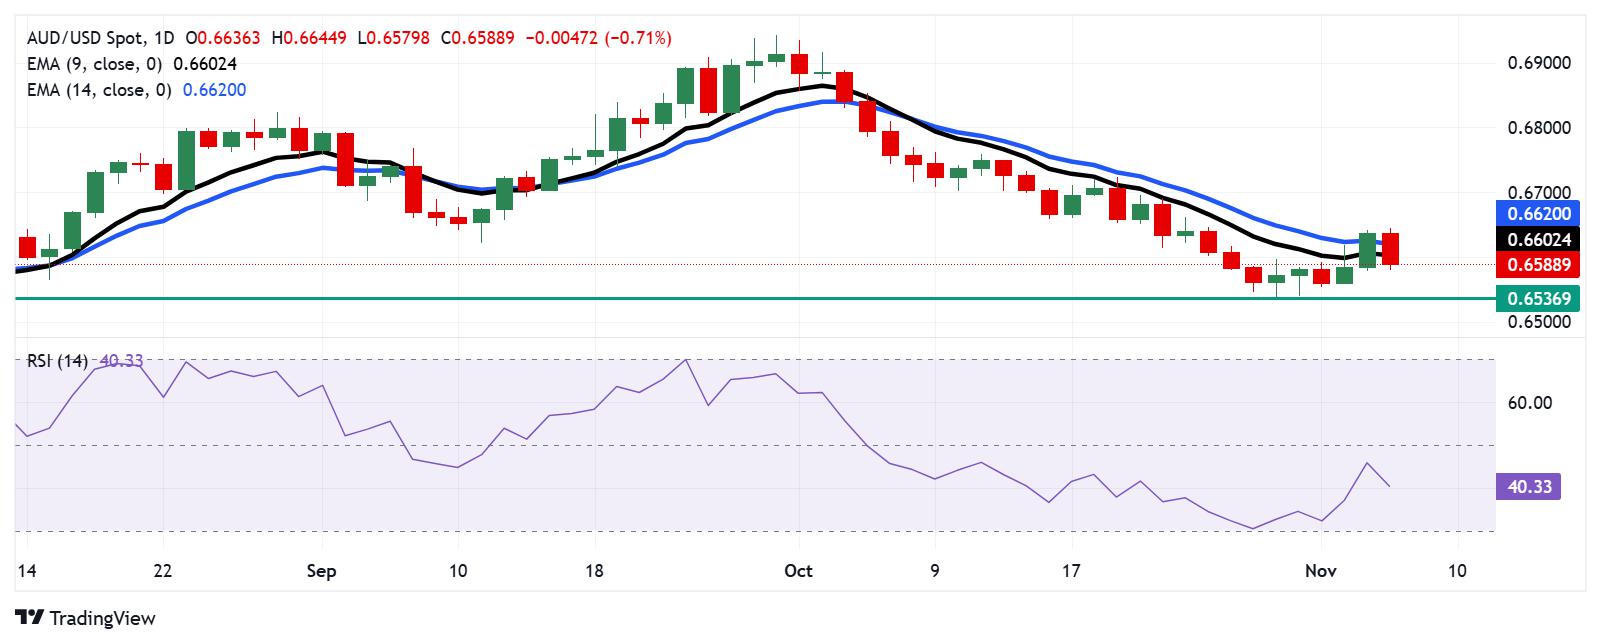The height and width of the screenshot is (644, 1601).
Task: Click the purple 40.33 RSI value label
Action: coord(1528,487)
